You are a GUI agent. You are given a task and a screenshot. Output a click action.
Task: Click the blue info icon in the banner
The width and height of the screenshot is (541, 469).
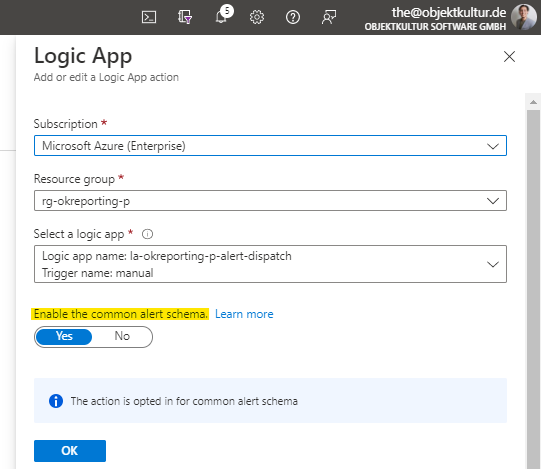[x=56, y=401]
